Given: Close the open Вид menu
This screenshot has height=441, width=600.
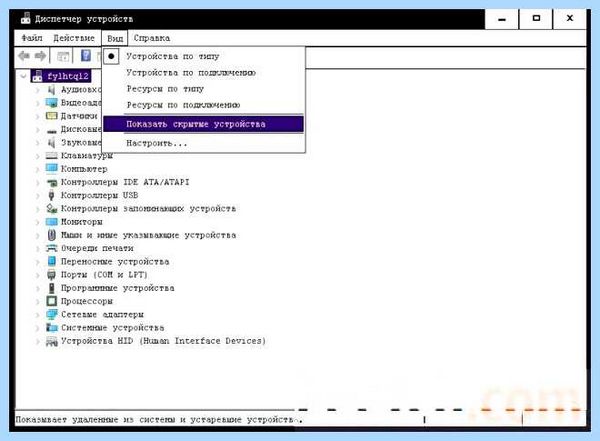Looking at the screenshot, I should pos(115,38).
